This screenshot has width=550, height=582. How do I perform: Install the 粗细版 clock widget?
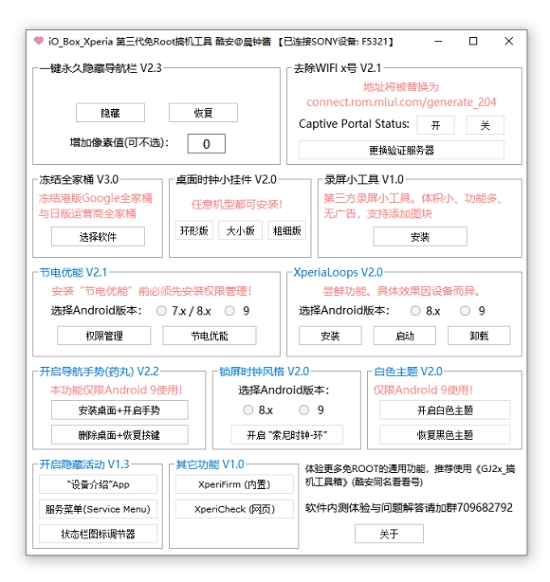(287, 230)
